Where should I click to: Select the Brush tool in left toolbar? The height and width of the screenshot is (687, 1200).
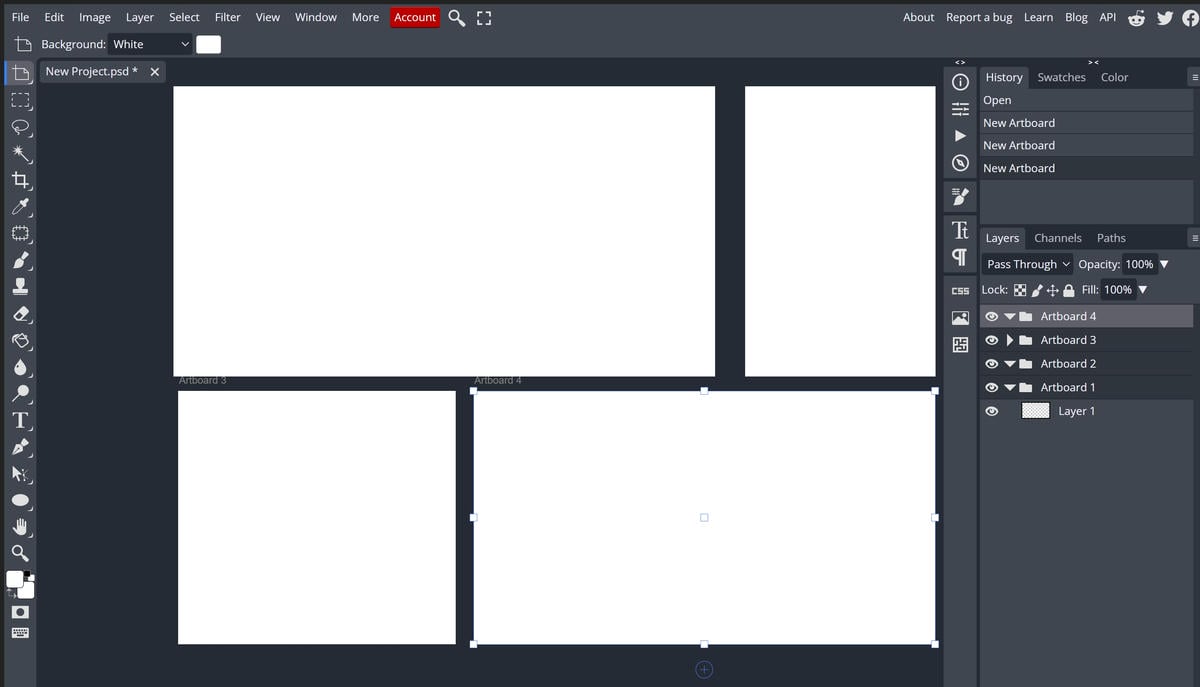20,260
